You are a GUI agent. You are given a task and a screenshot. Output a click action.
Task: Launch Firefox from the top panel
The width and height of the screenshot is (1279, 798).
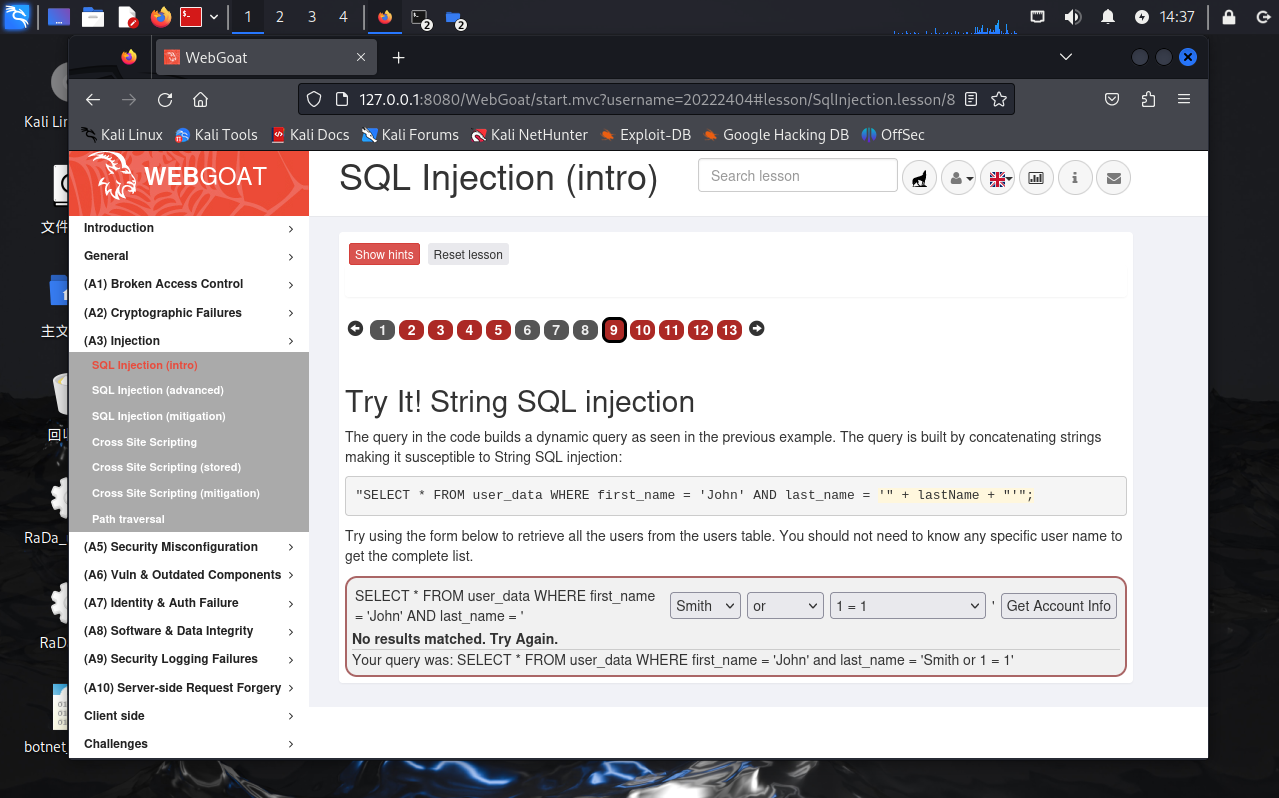(160, 17)
